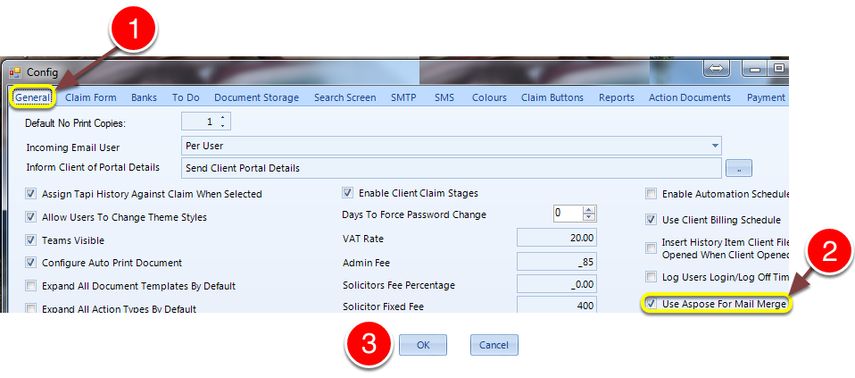The width and height of the screenshot is (855, 378).
Task: Confirm settings with the OK button
Action: pos(423,345)
